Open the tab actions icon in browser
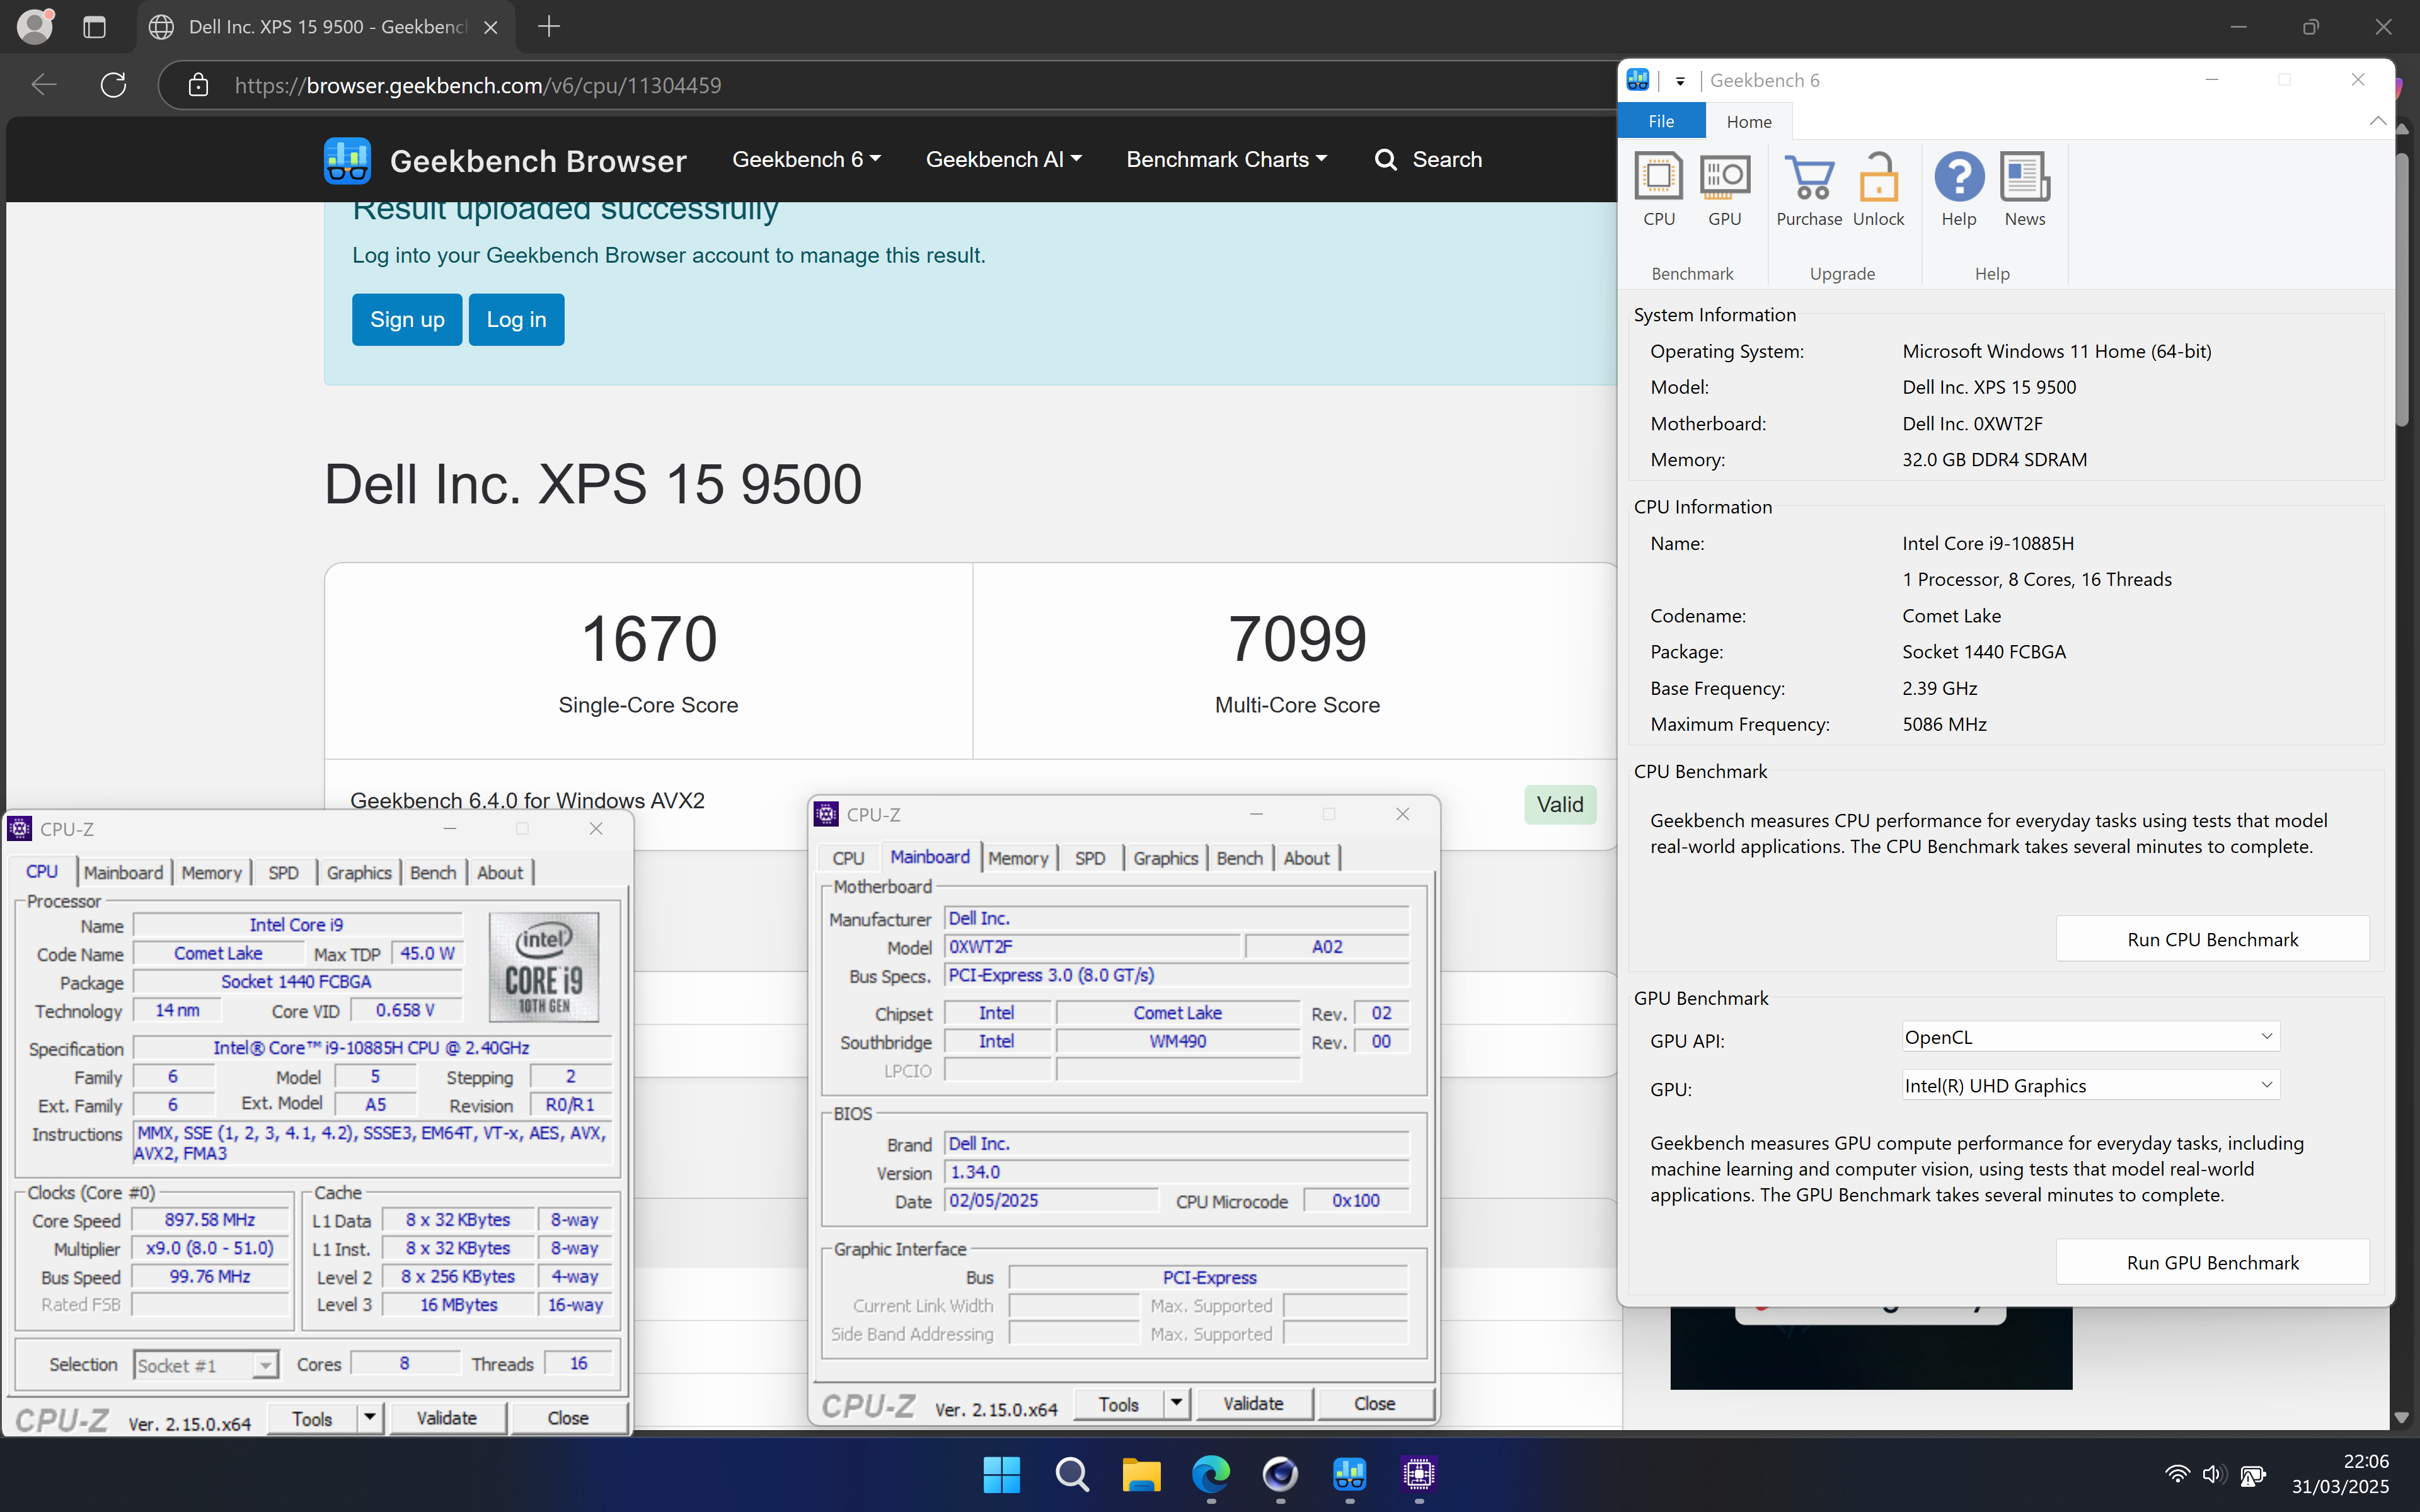The width and height of the screenshot is (2420, 1512). [94, 27]
